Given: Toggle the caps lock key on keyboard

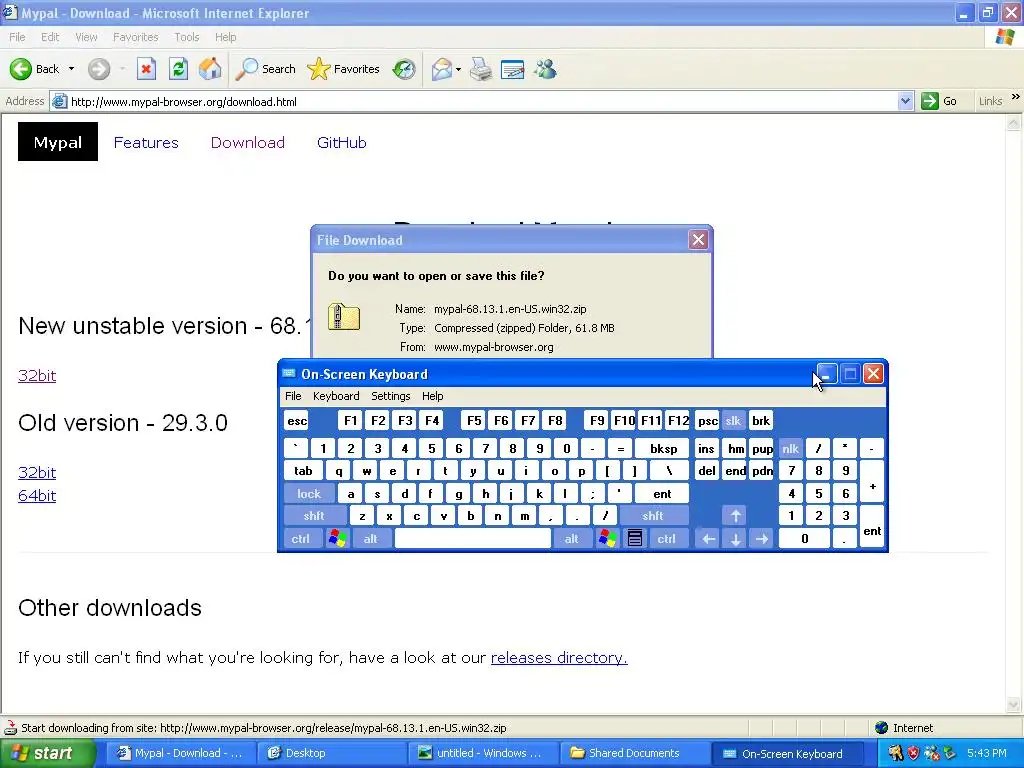Looking at the screenshot, I should coord(309,494).
